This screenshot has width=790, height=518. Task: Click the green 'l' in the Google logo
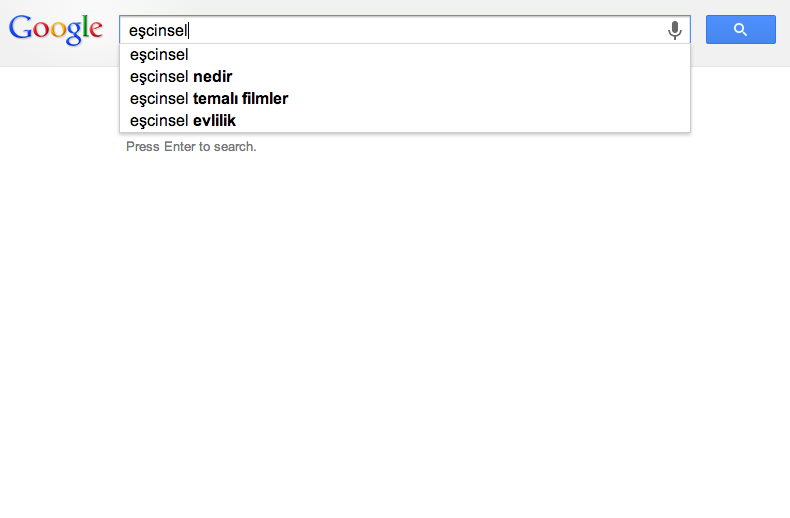click(x=87, y=27)
